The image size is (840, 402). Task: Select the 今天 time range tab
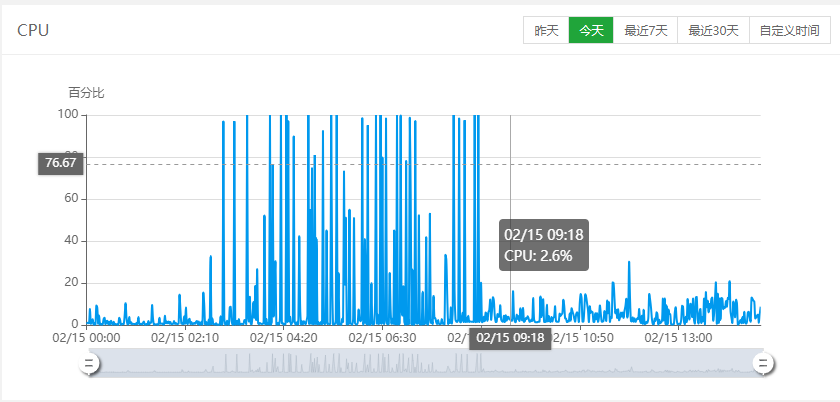[591, 31]
